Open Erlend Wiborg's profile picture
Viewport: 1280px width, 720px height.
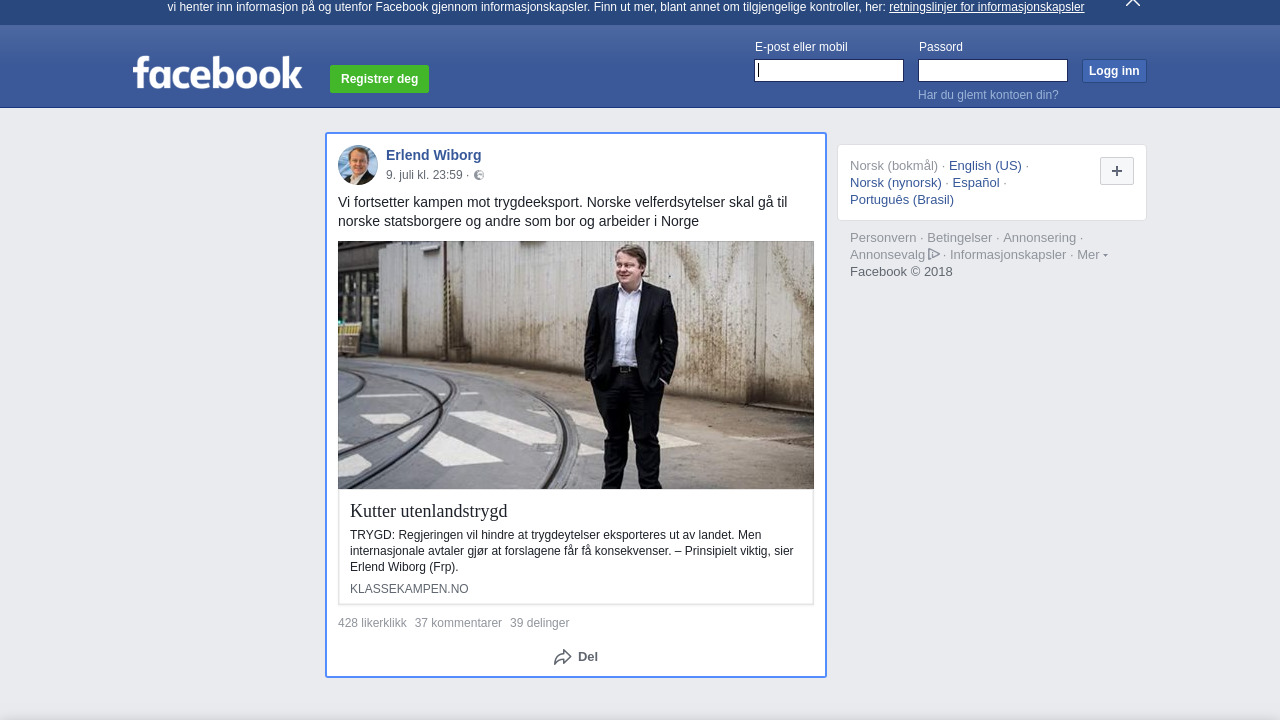point(358,165)
